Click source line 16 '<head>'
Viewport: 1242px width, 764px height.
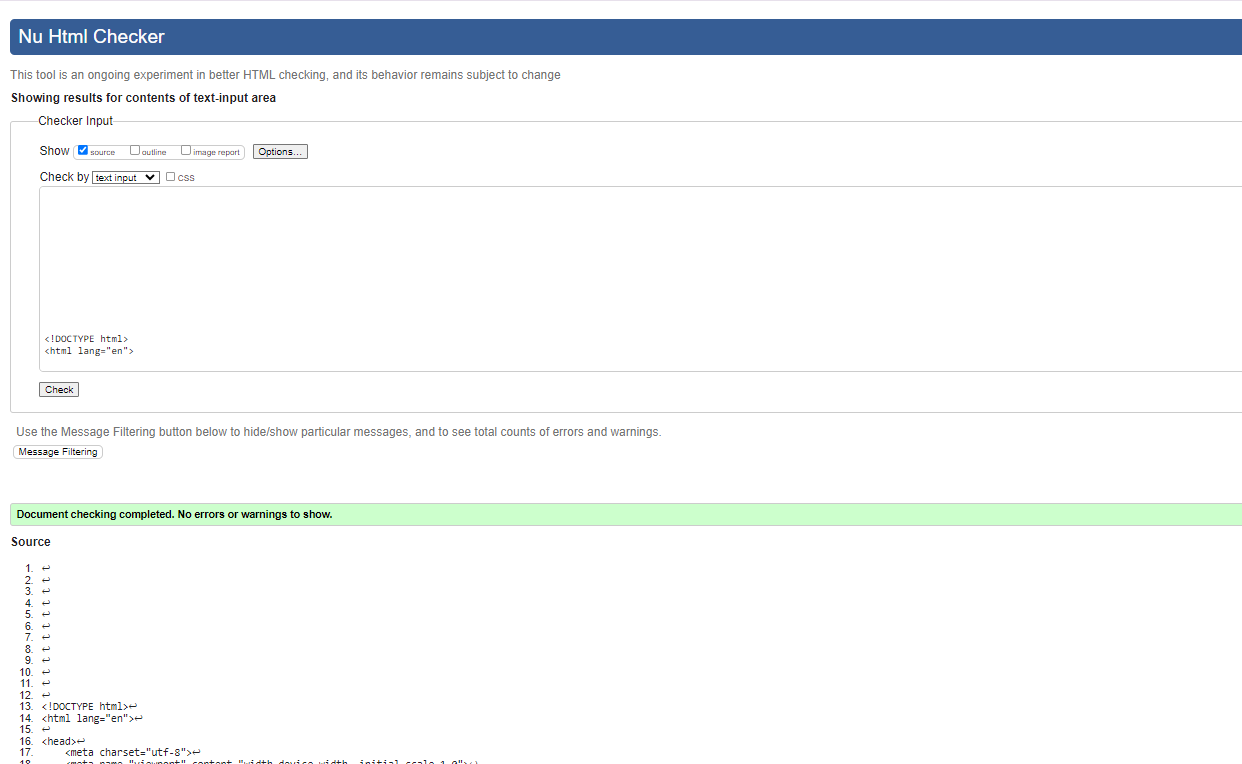(59, 741)
